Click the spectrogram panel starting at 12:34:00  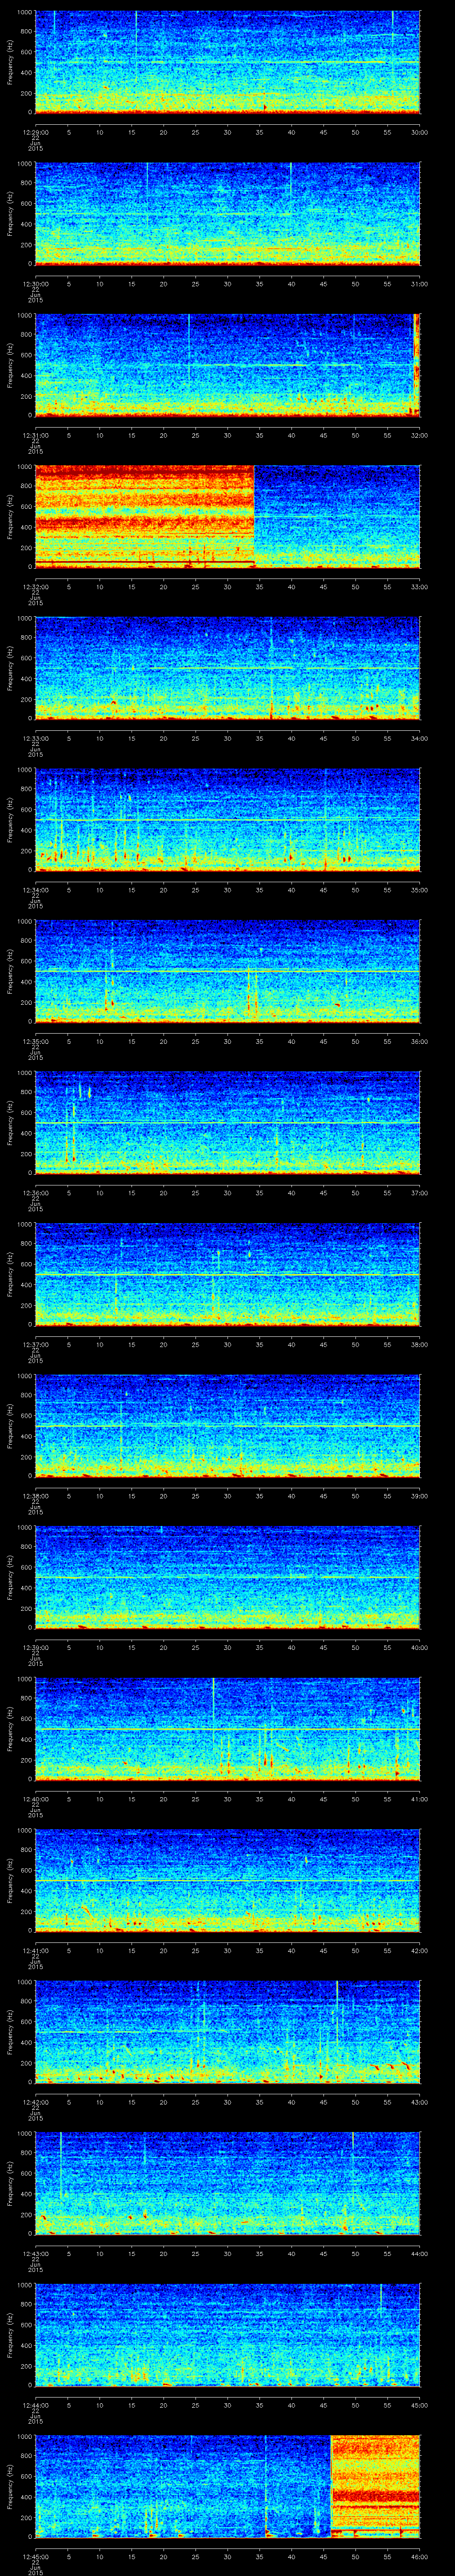227,820
